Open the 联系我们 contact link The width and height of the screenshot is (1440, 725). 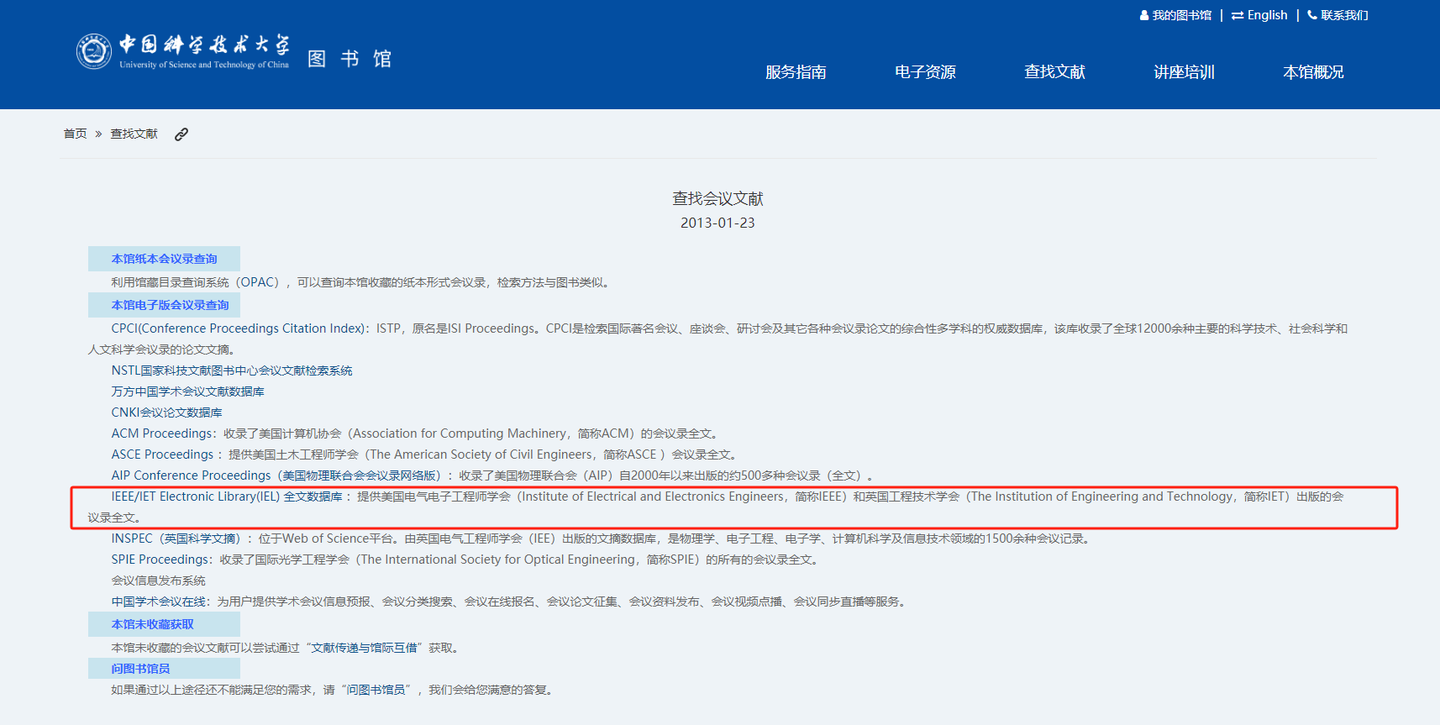[1344, 15]
